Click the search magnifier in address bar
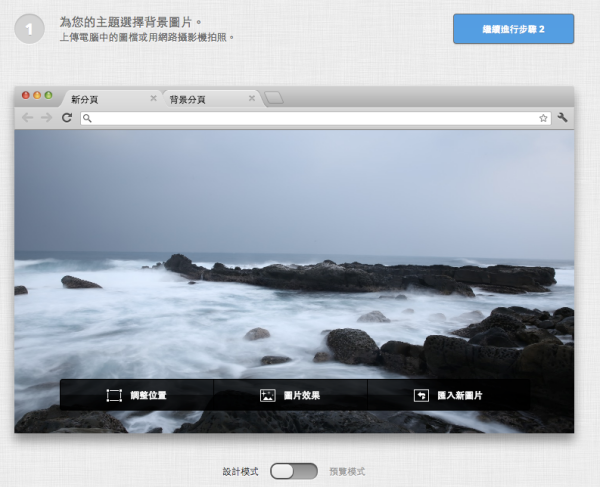Image resolution: width=600 pixels, height=487 pixels. pyautogui.click(x=87, y=118)
